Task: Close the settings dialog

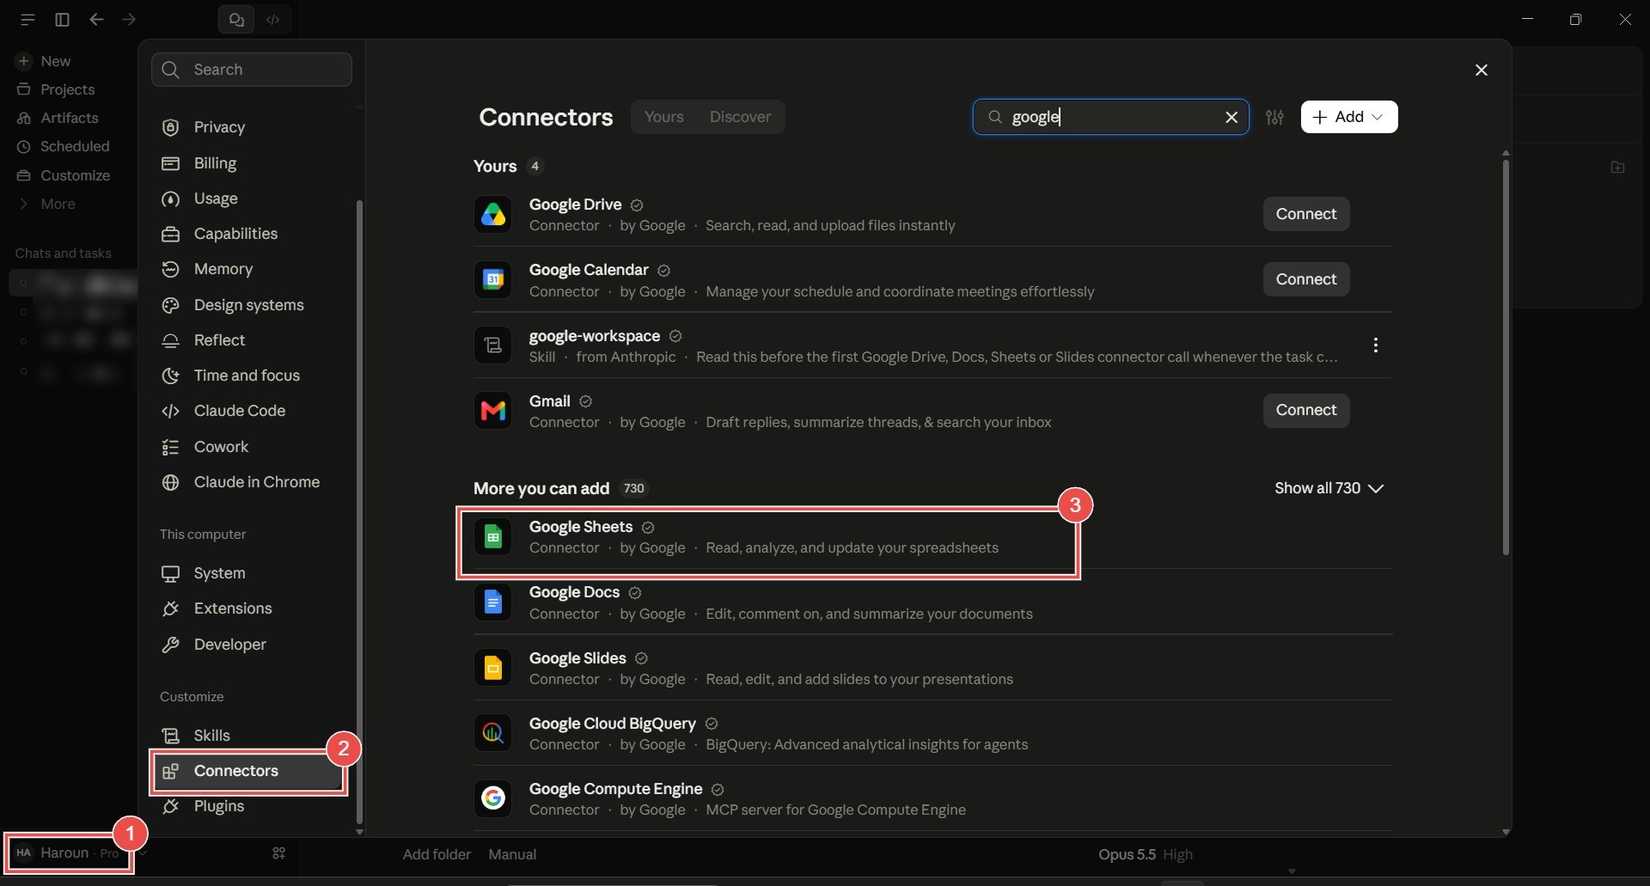Action: pos(1481,70)
